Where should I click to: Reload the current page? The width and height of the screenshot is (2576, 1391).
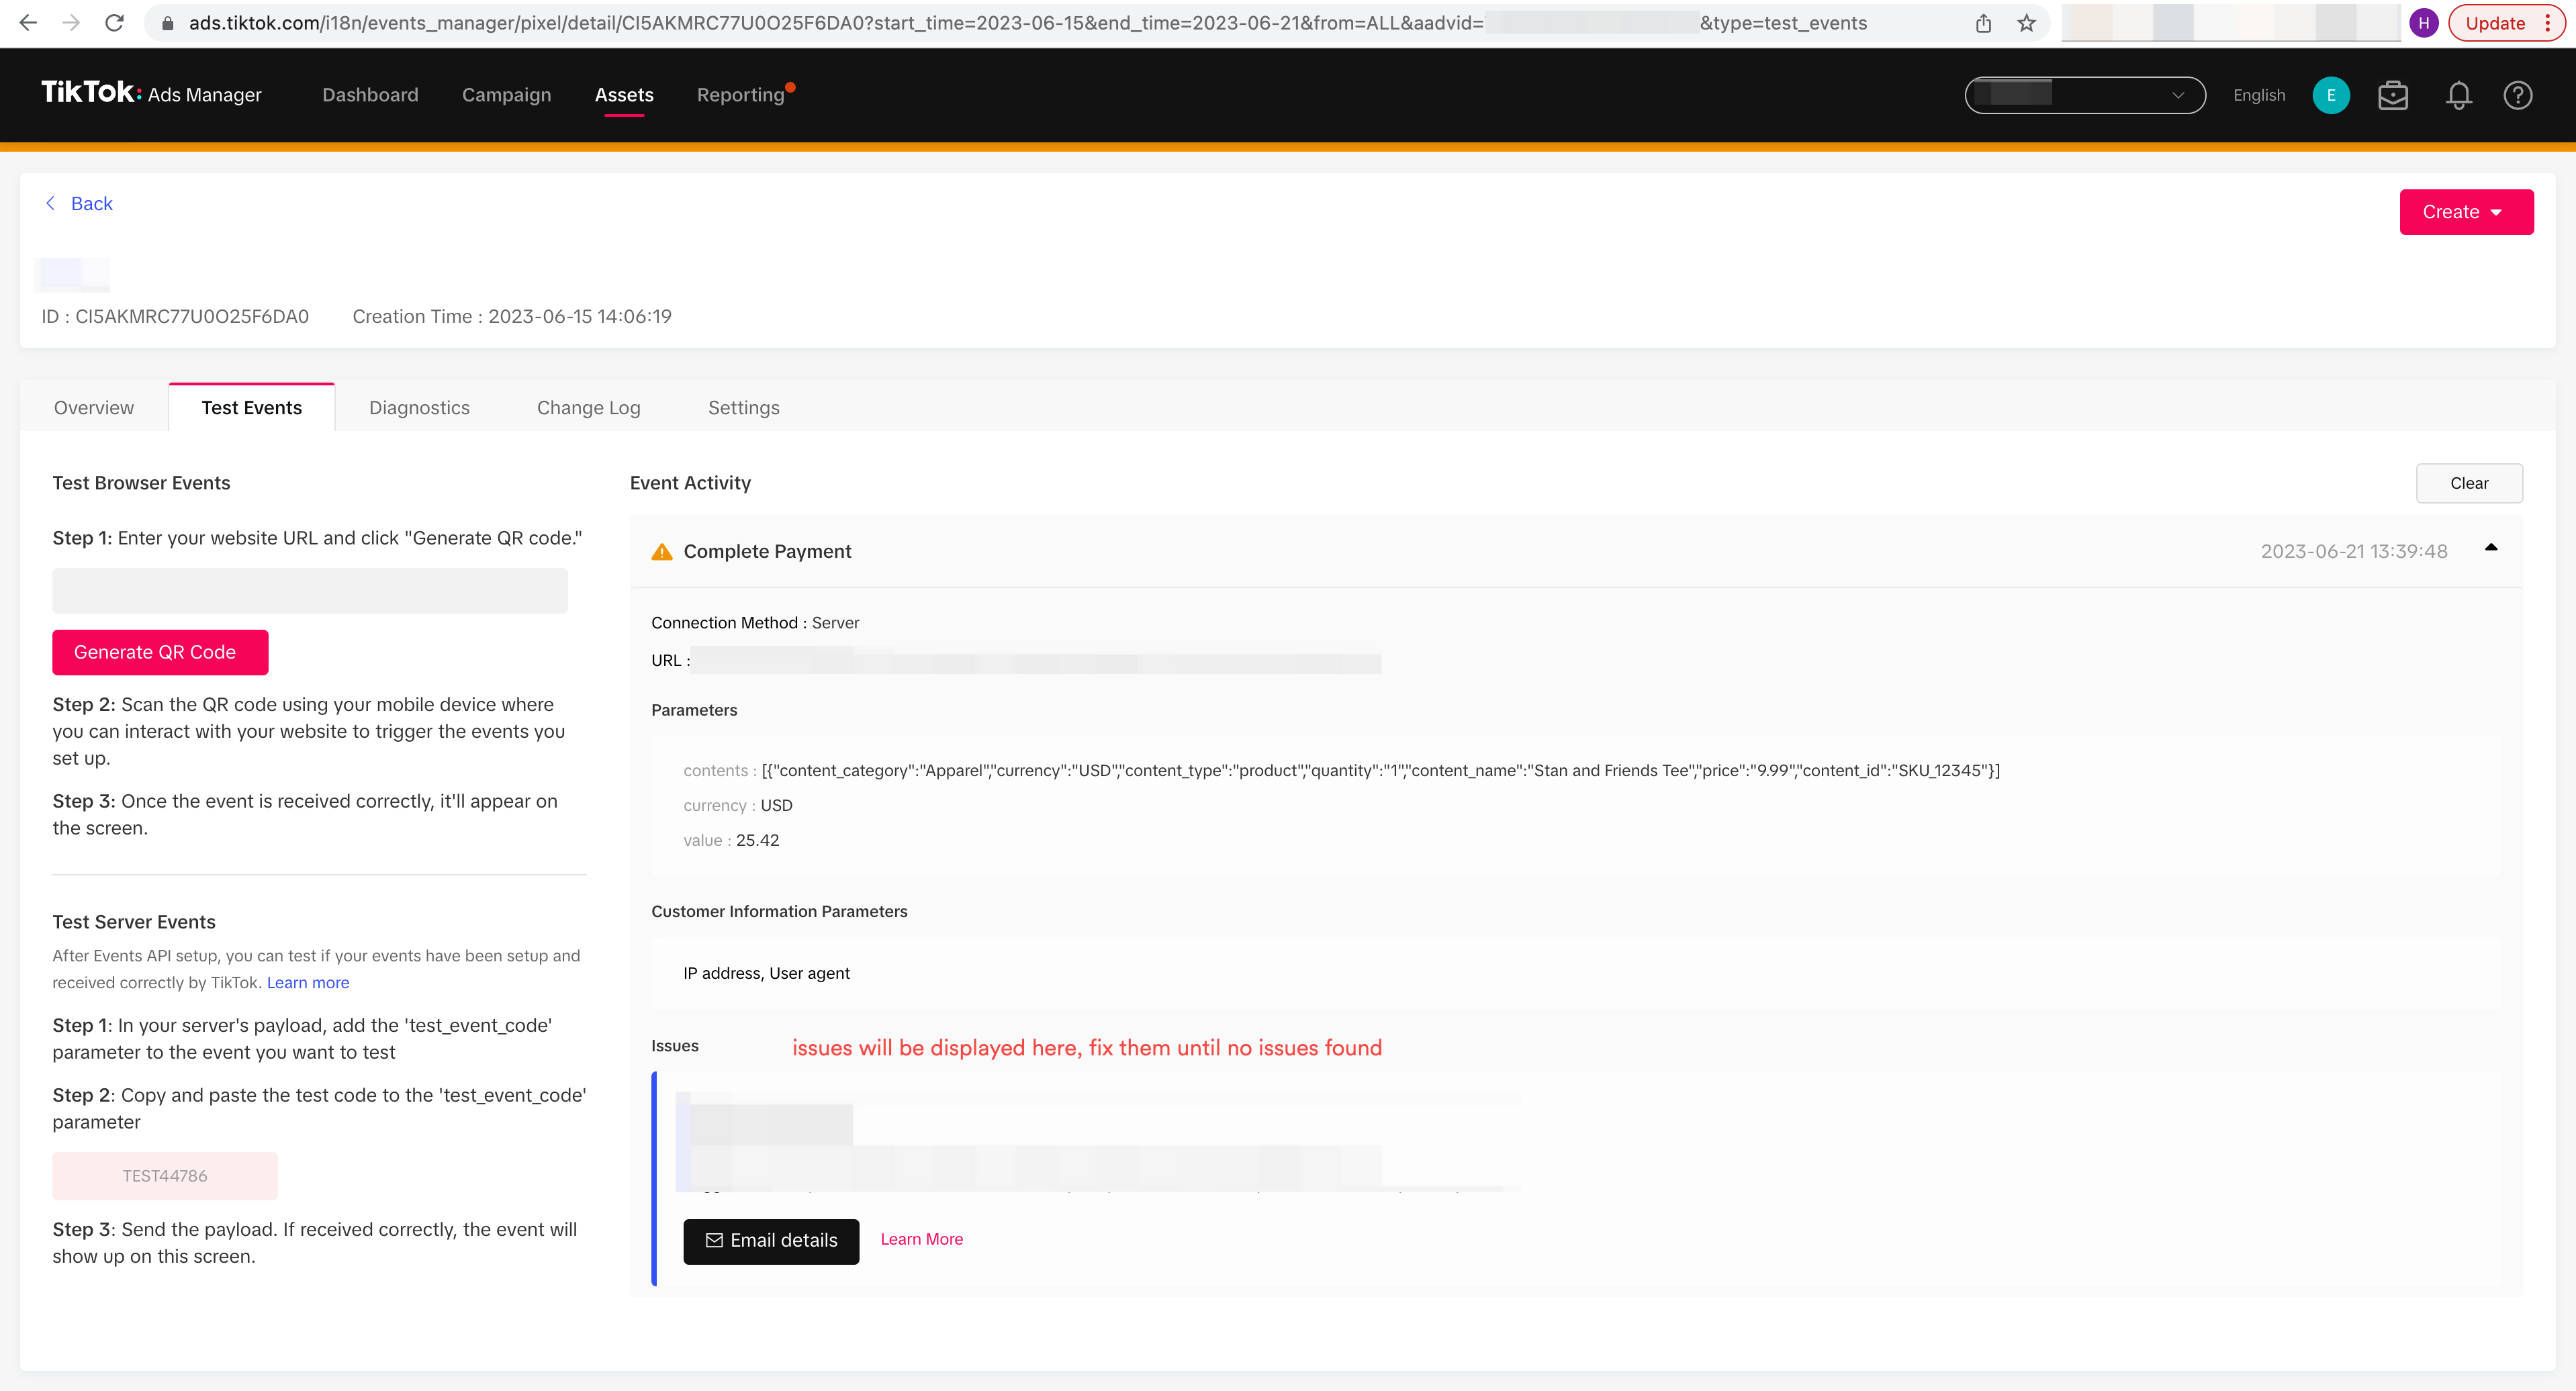tap(113, 22)
